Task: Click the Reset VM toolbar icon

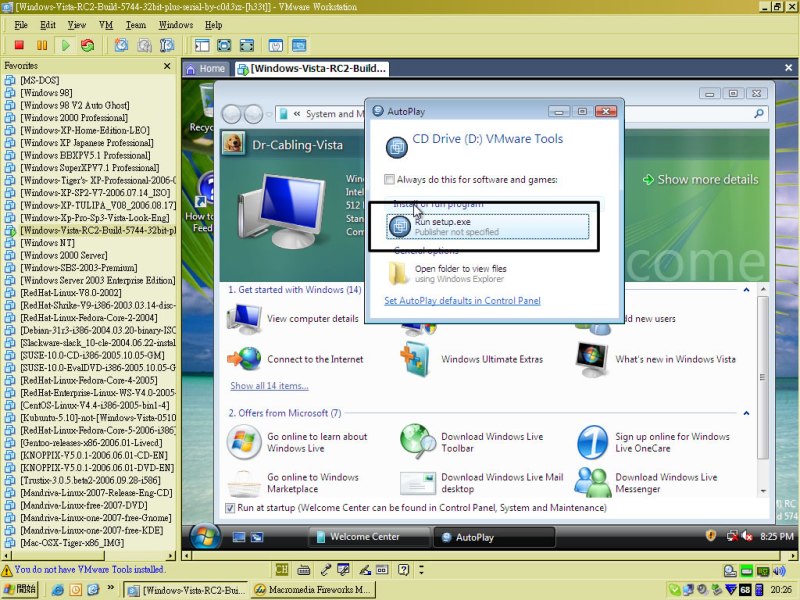Action: pyautogui.click(x=88, y=45)
